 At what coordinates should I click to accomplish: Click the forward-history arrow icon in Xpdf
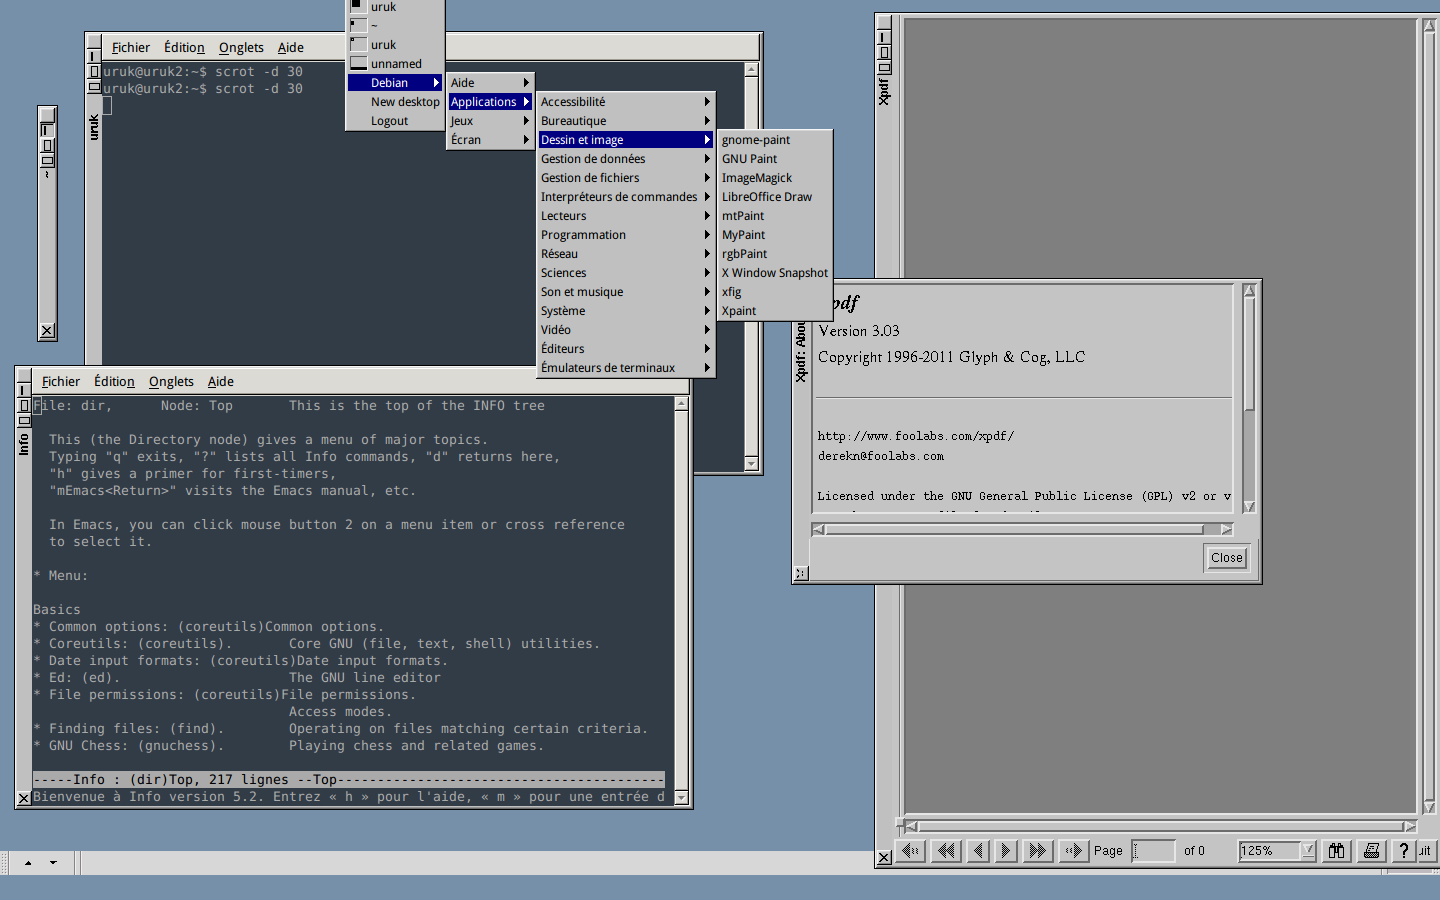tap(1072, 851)
